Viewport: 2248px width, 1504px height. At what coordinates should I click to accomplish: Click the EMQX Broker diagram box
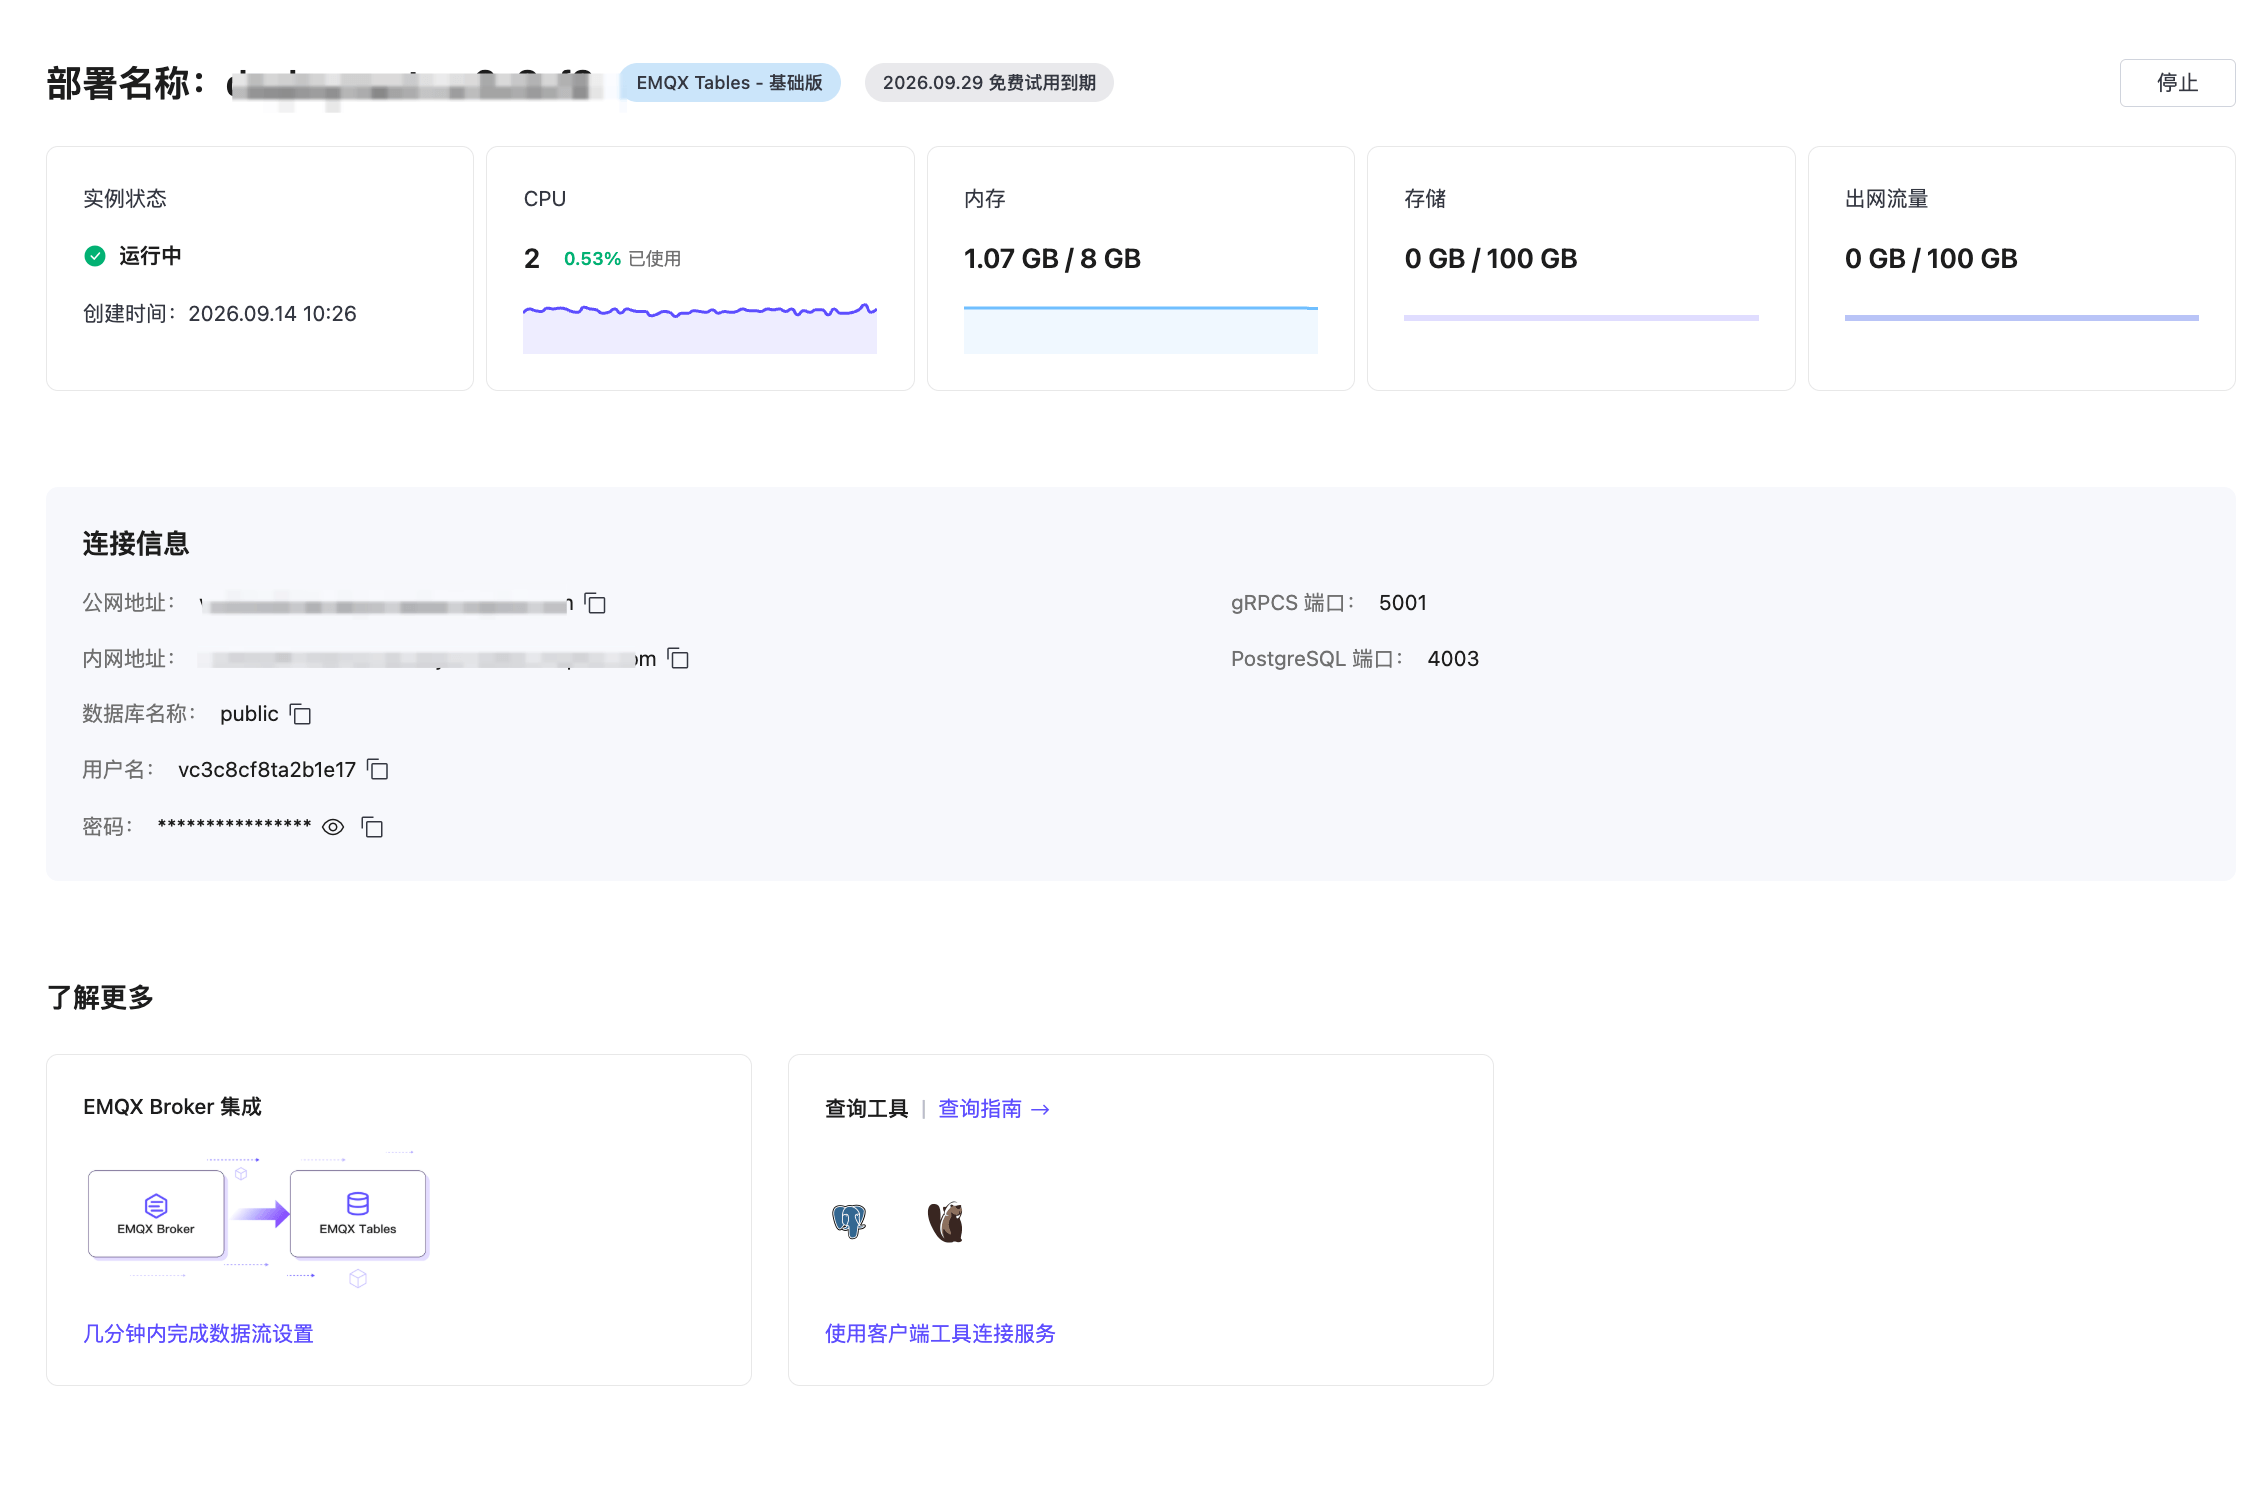pos(156,1214)
